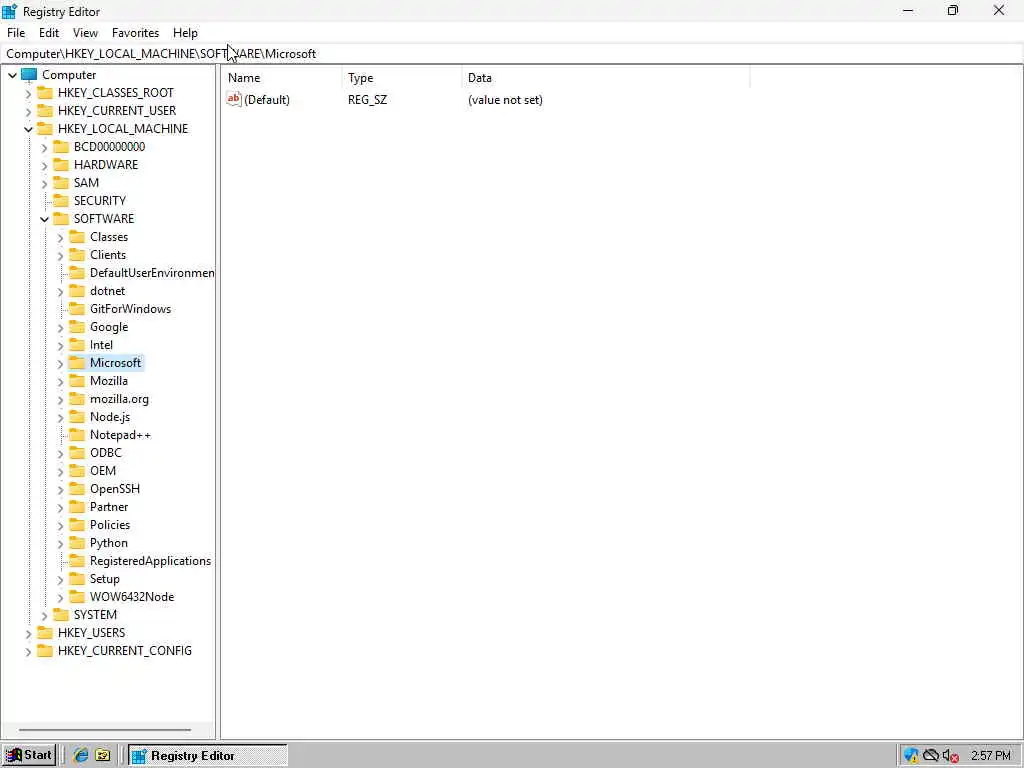
Task: Click the ODBC folder icon
Action: click(77, 453)
